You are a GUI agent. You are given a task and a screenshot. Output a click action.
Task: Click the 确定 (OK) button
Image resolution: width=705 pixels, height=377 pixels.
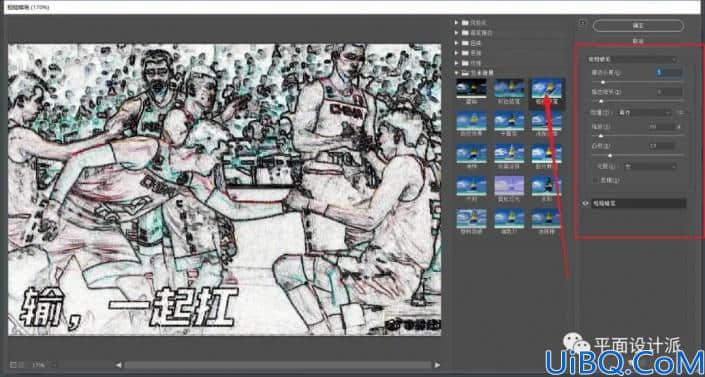coord(638,26)
